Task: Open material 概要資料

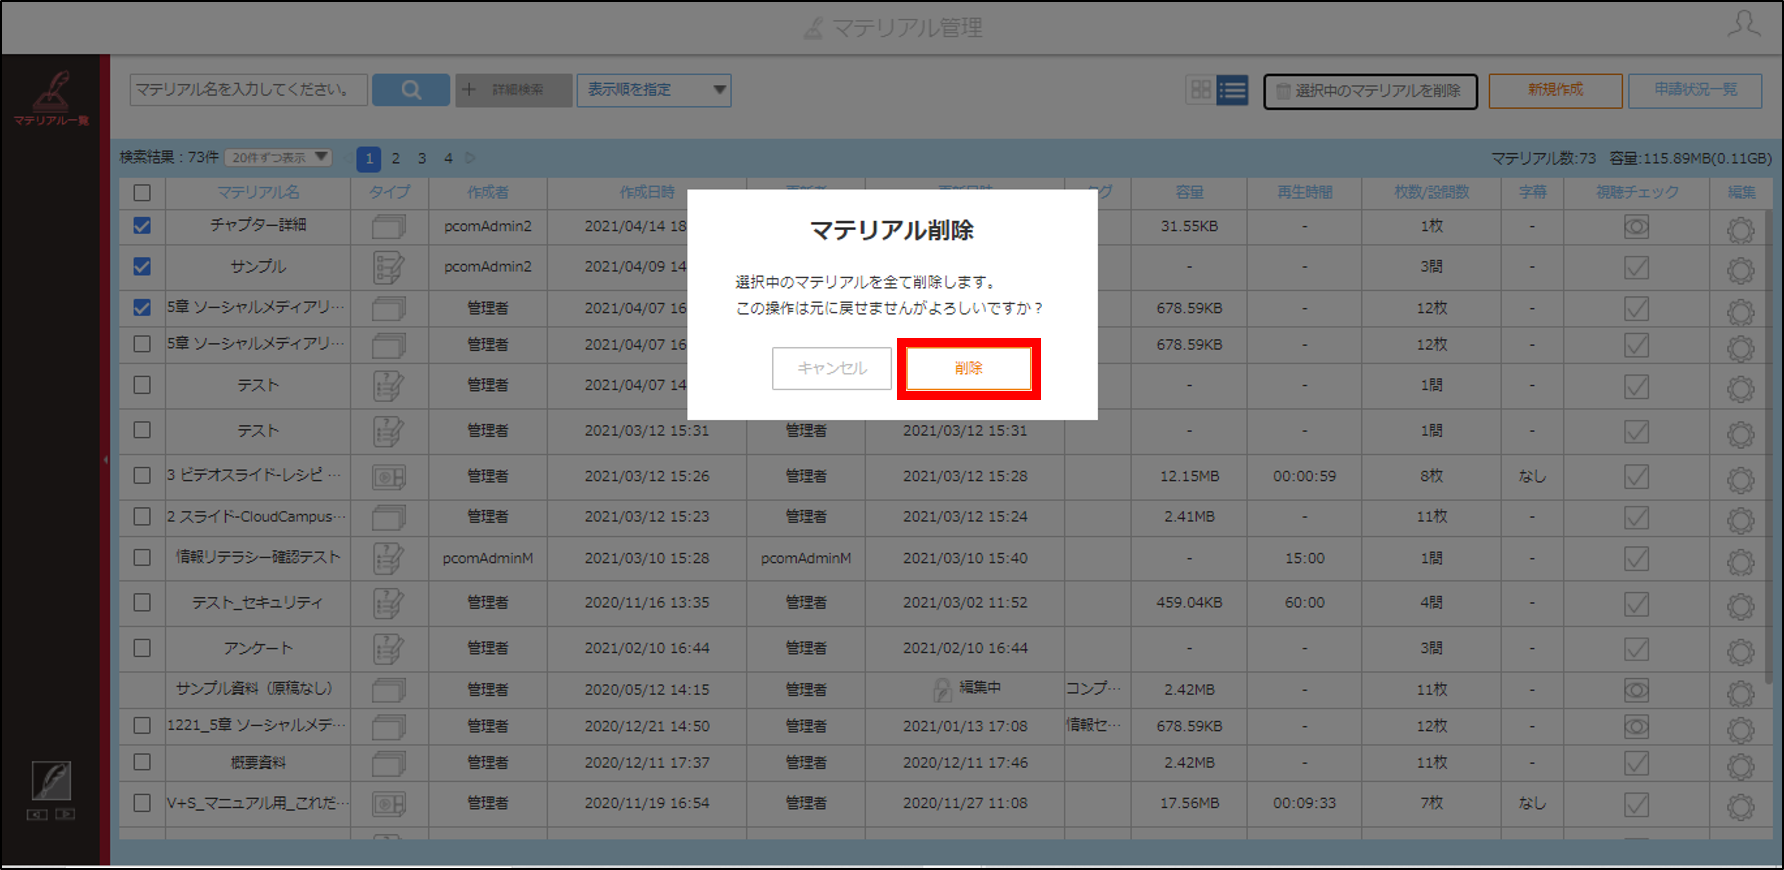Action: (258, 762)
